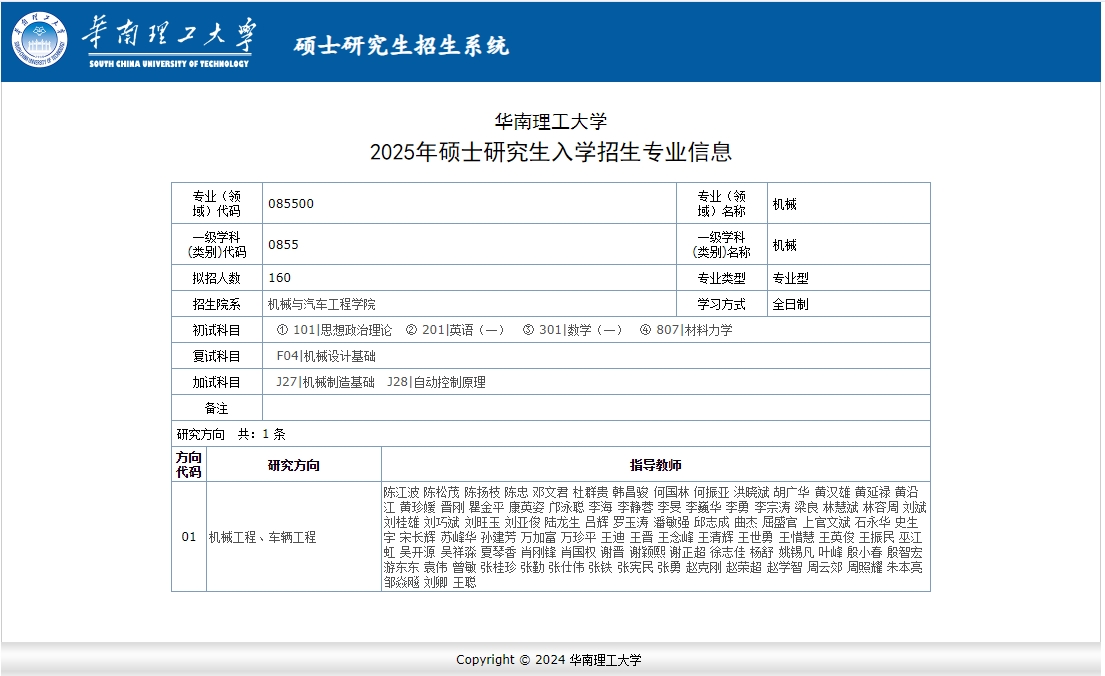Click the 华南理工大学 calligraphy logo text
Screen dimensions: 1105x676
[169, 34]
